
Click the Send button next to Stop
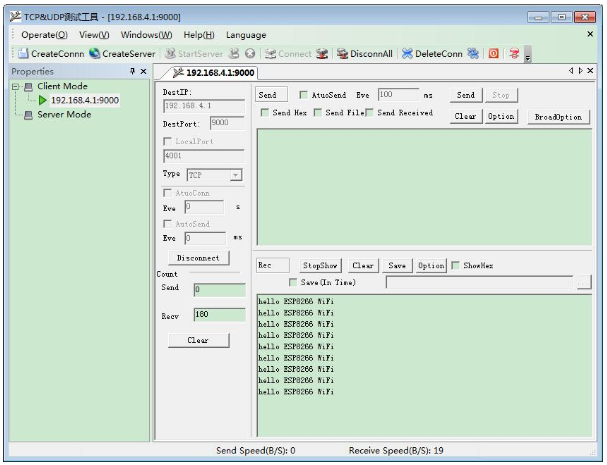[466, 95]
